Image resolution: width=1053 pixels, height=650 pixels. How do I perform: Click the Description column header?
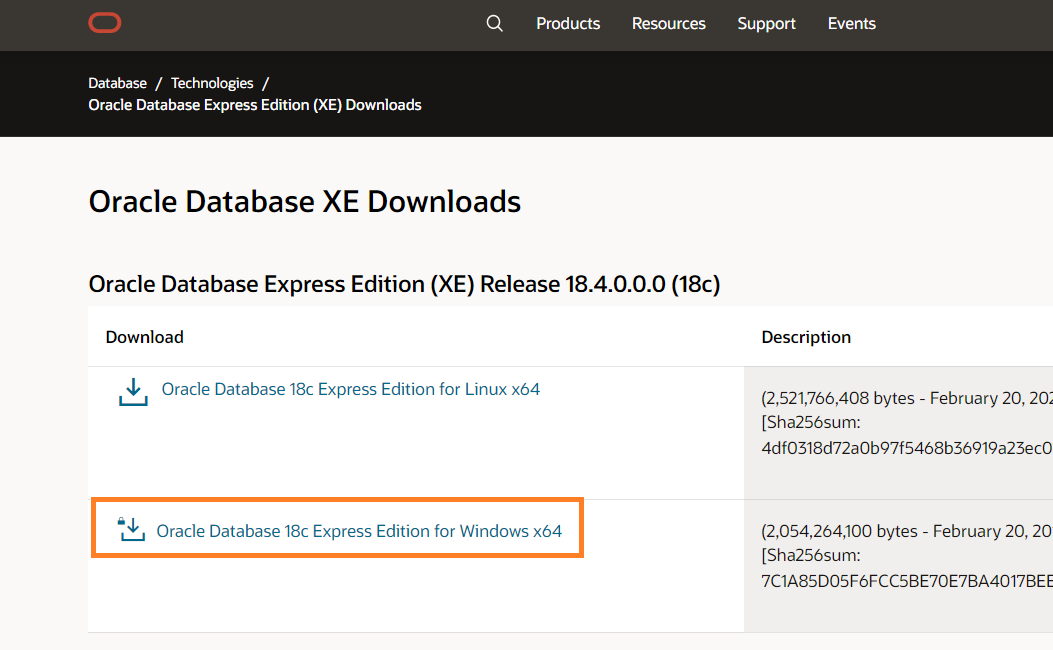click(806, 337)
